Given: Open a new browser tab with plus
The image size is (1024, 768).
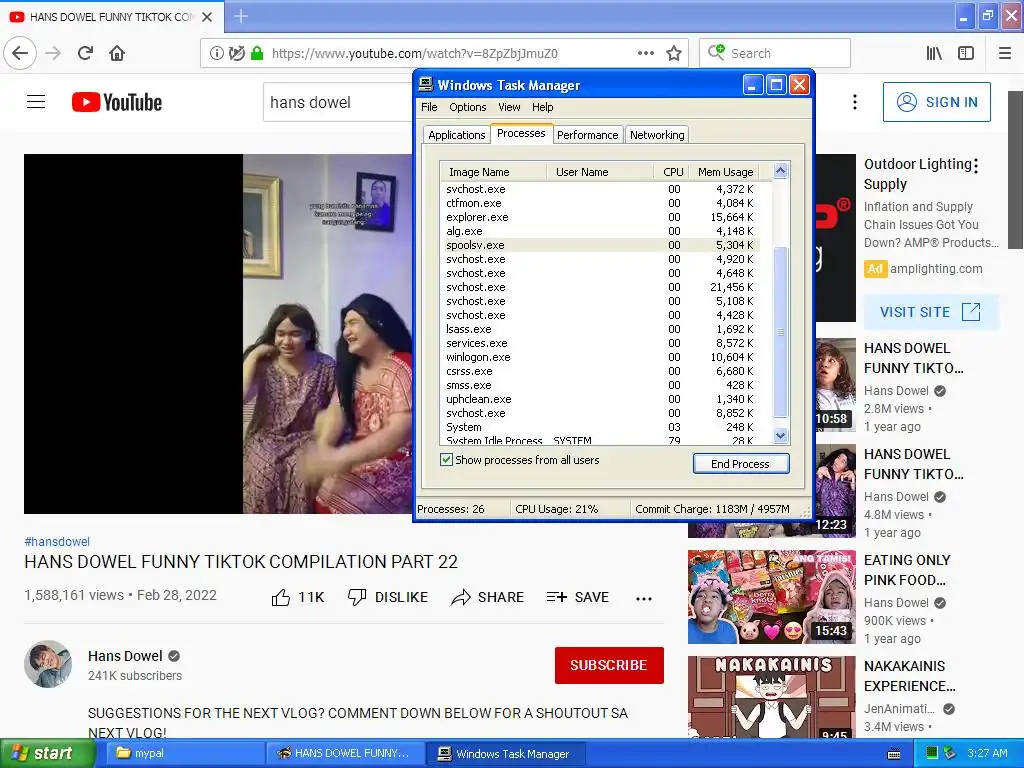Looking at the screenshot, I should click(241, 16).
